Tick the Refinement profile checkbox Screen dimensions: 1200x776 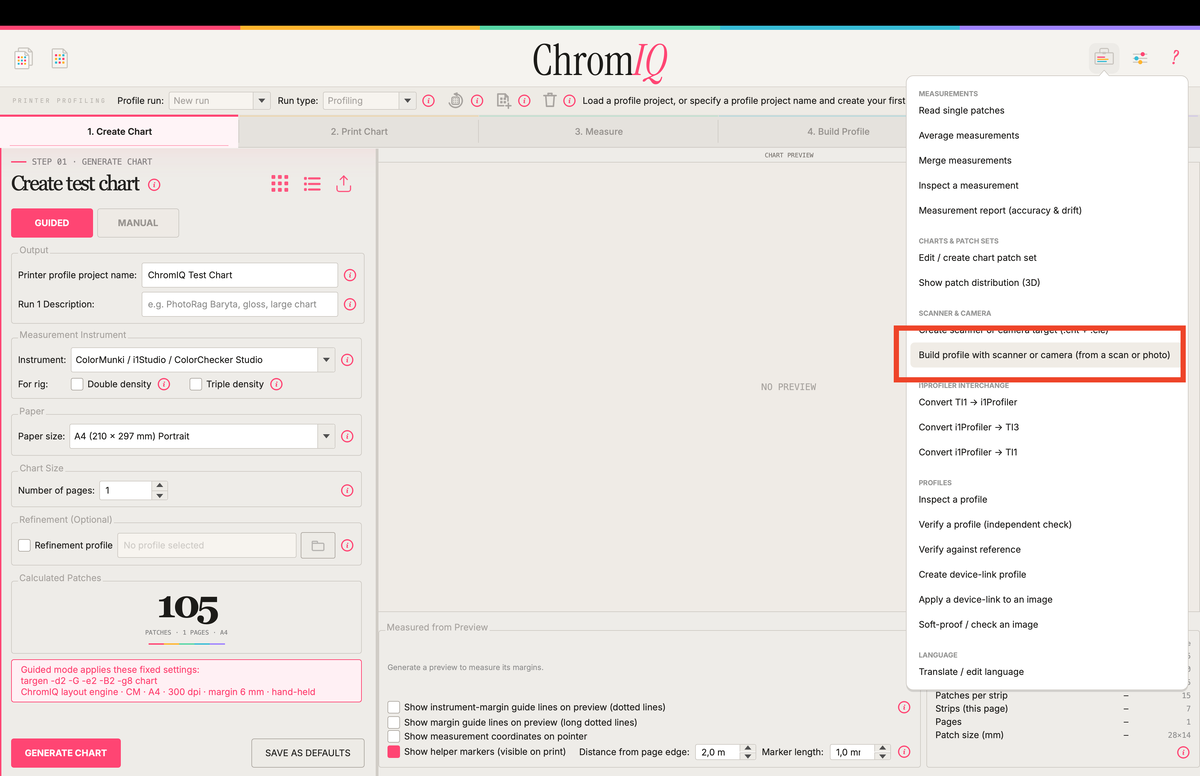point(24,546)
